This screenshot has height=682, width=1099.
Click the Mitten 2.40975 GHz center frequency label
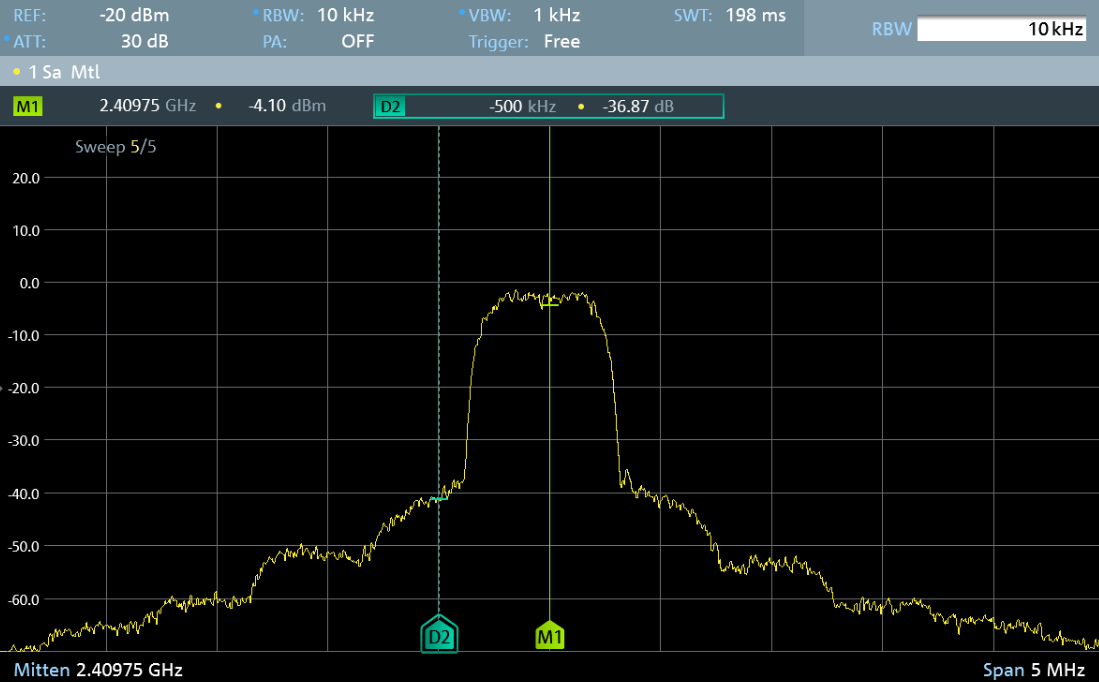pyautogui.click(x=98, y=669)
